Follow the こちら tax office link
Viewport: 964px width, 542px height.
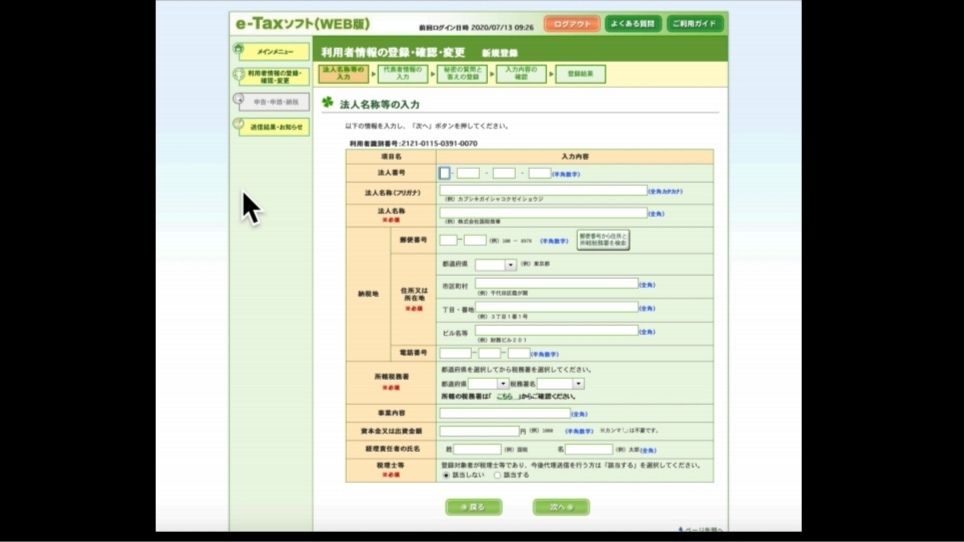505,396
